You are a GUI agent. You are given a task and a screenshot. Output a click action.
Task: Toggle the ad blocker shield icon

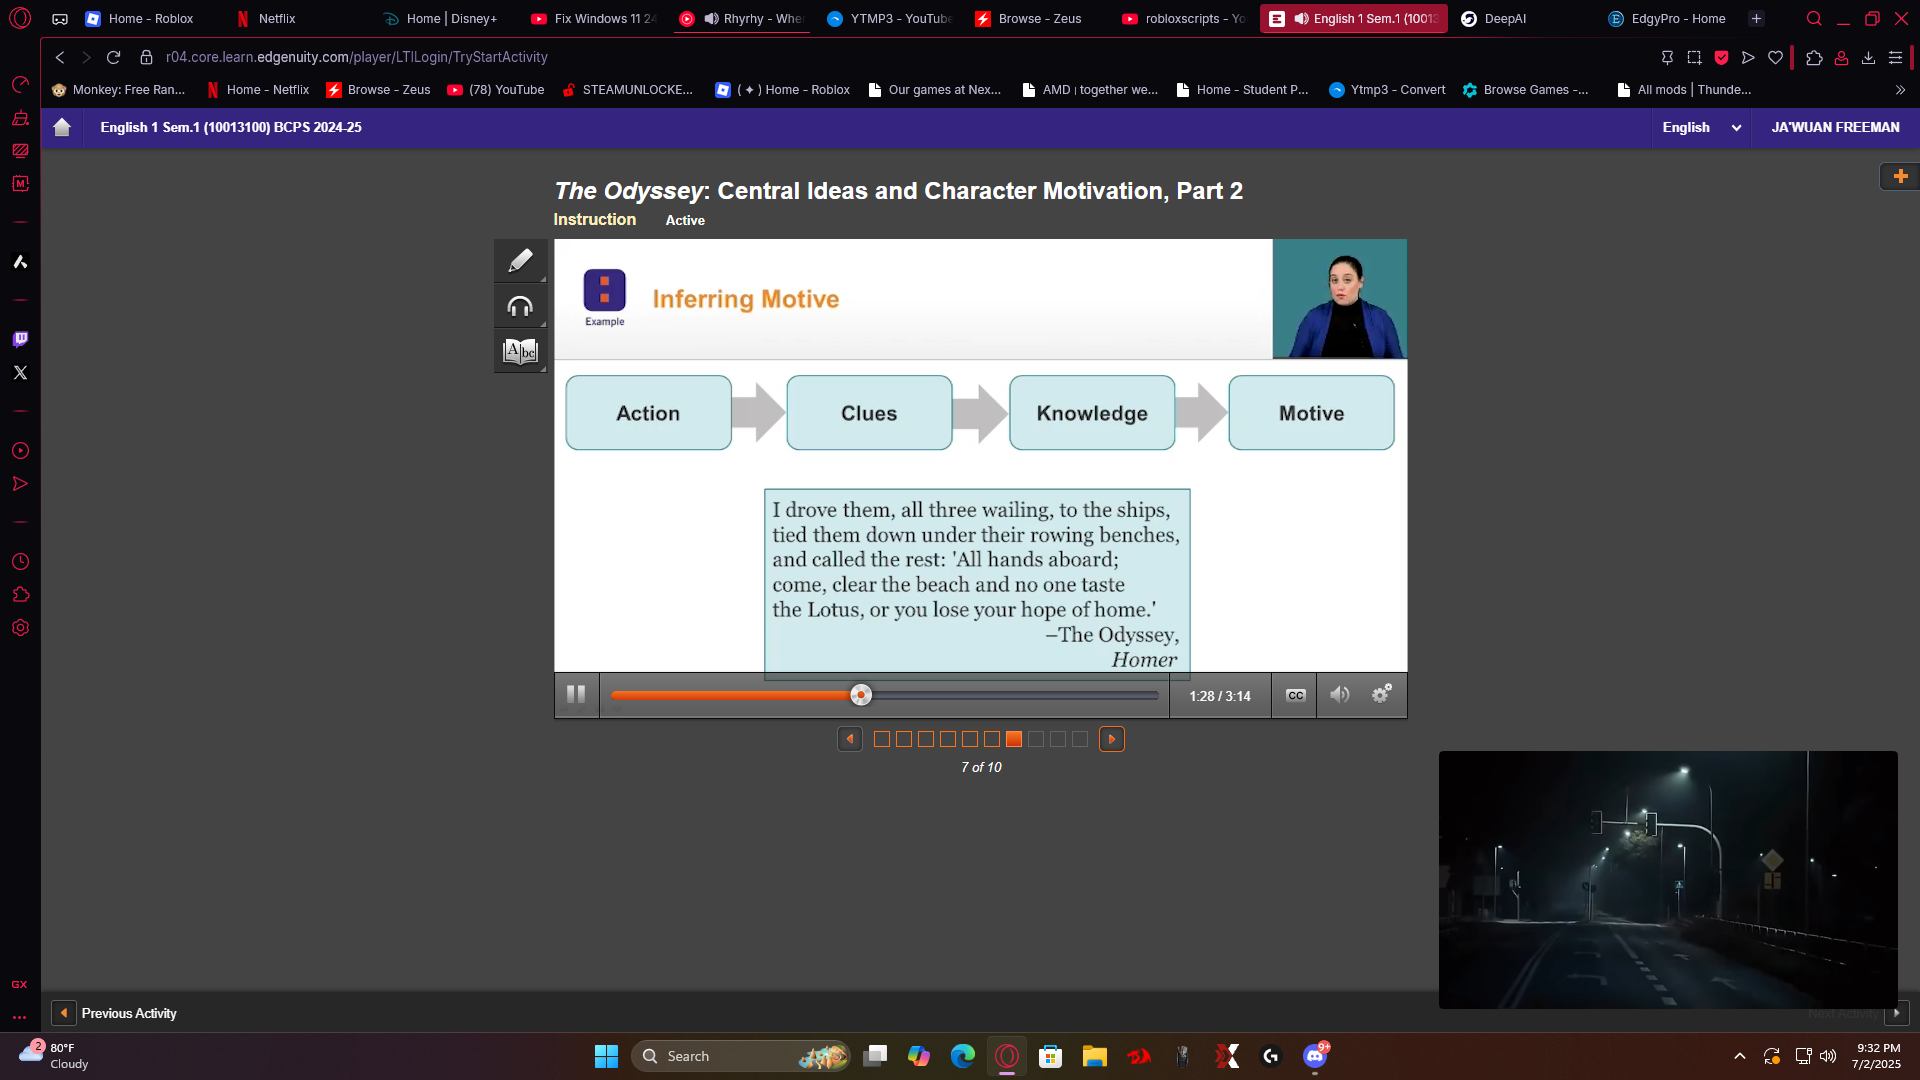pos(1721,58)
